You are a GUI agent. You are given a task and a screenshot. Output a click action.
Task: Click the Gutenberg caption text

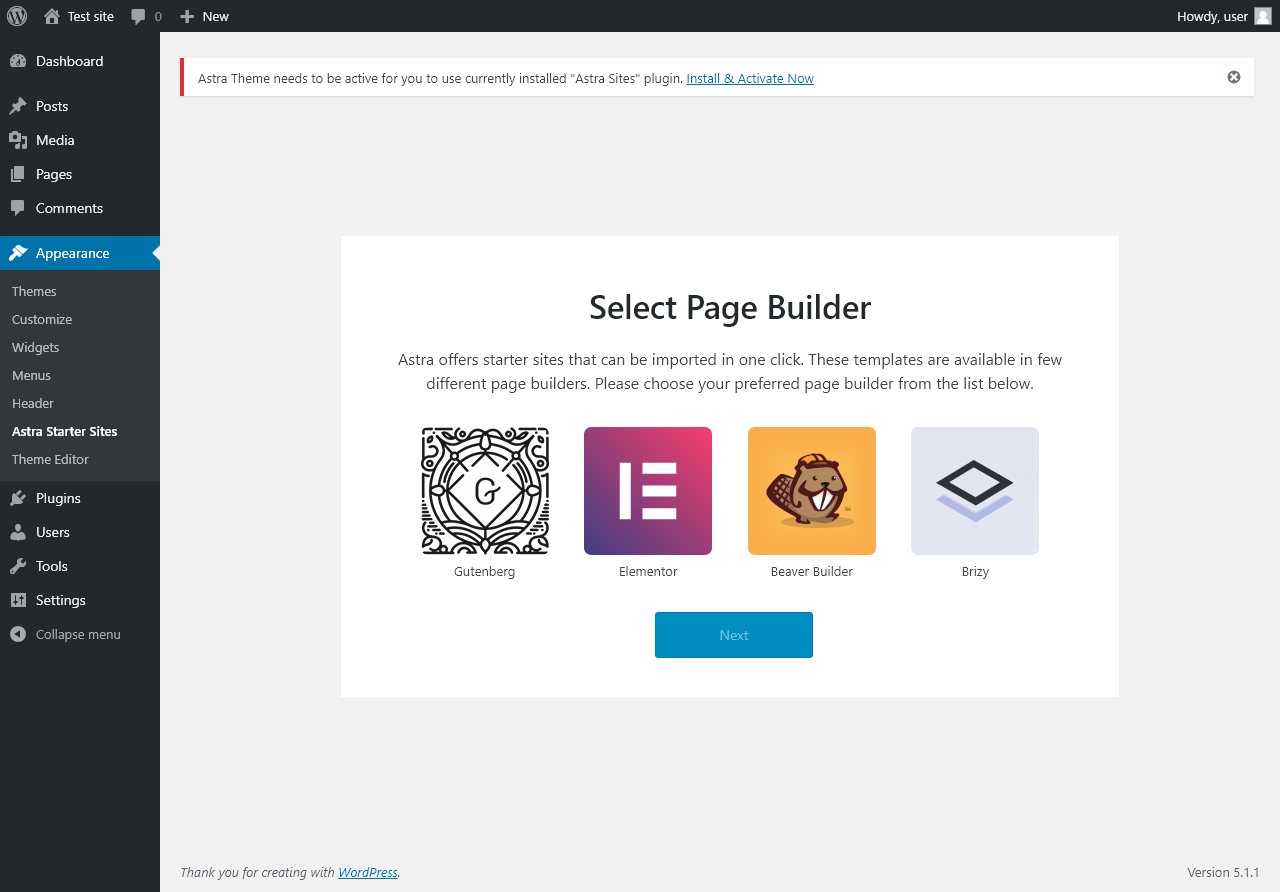485,572
